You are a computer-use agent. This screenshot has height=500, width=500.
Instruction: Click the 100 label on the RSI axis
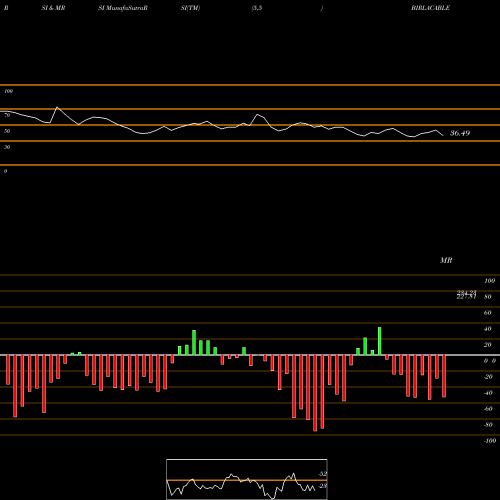pos(9,91)
